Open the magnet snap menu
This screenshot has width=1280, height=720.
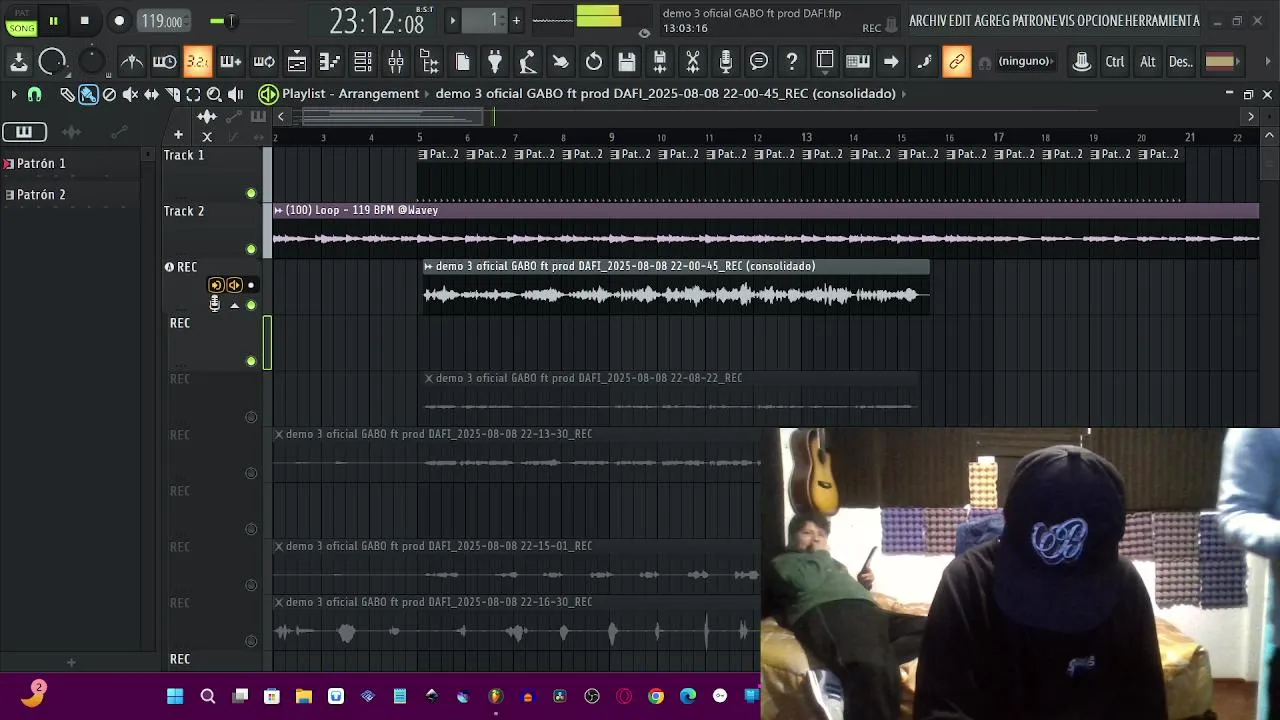click(x=34, y=94)
